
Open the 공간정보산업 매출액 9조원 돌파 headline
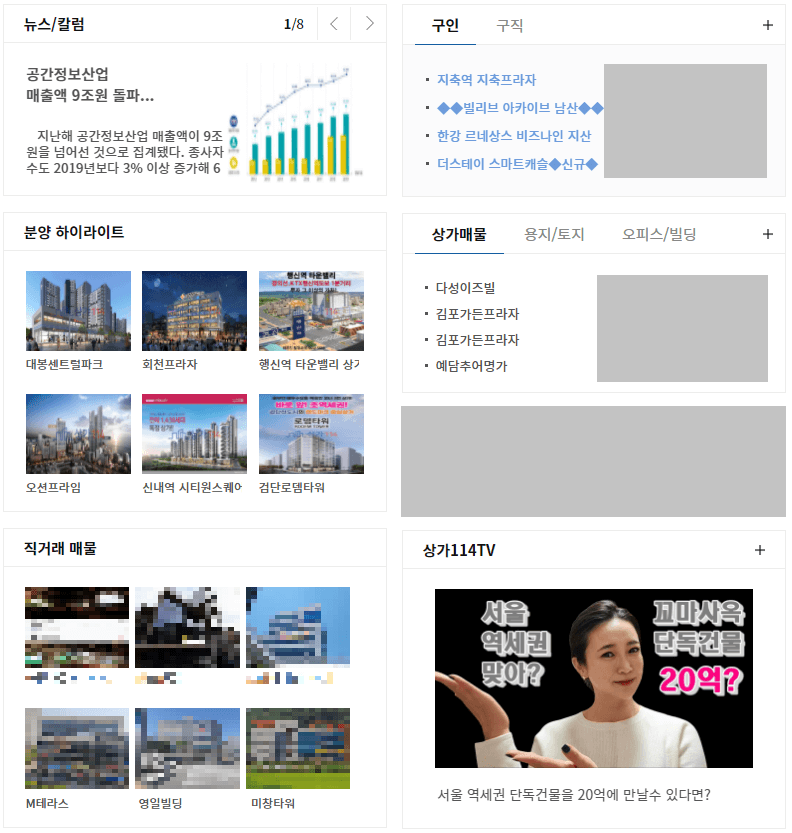click(x=90, y=85)
